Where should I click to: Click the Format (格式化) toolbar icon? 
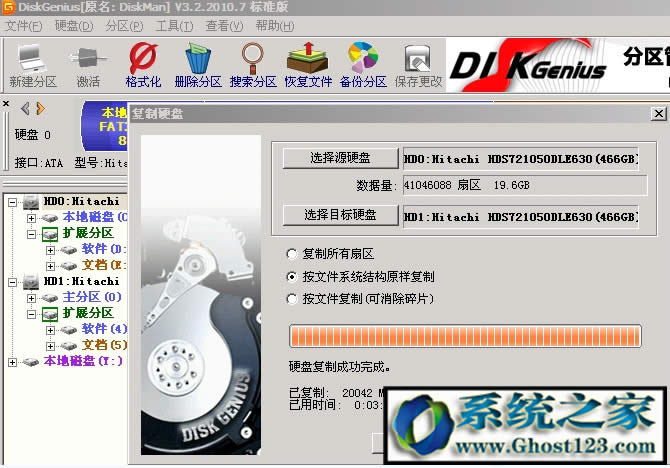[143, 64]
